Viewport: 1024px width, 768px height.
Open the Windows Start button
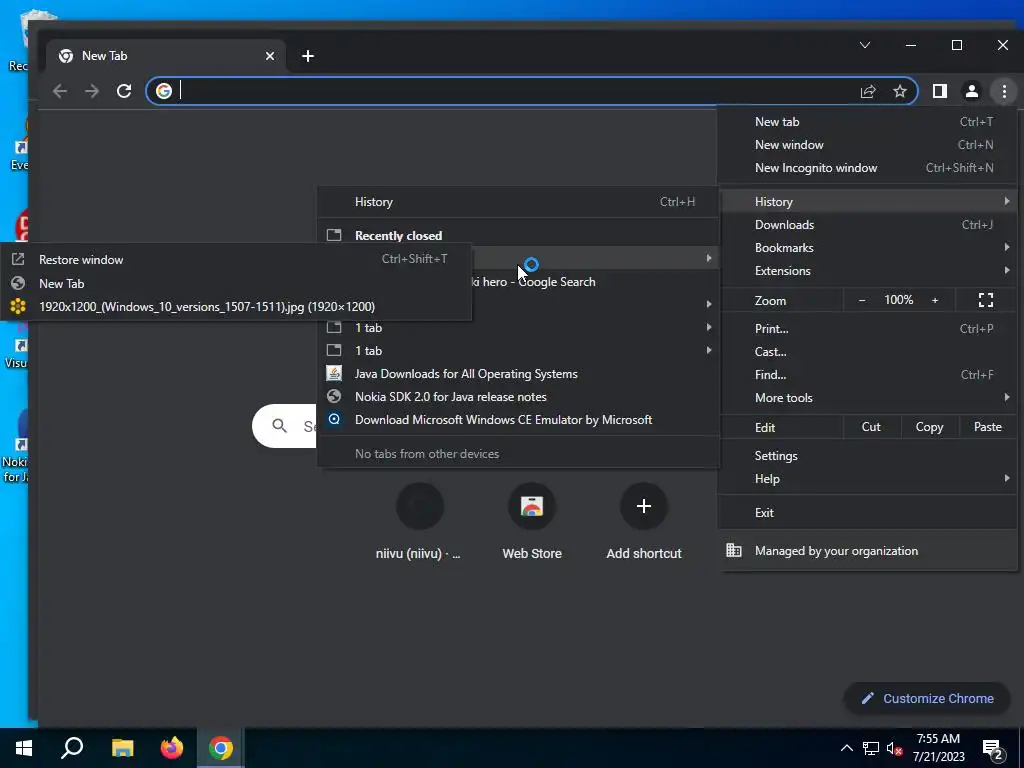tap(24, 748)
